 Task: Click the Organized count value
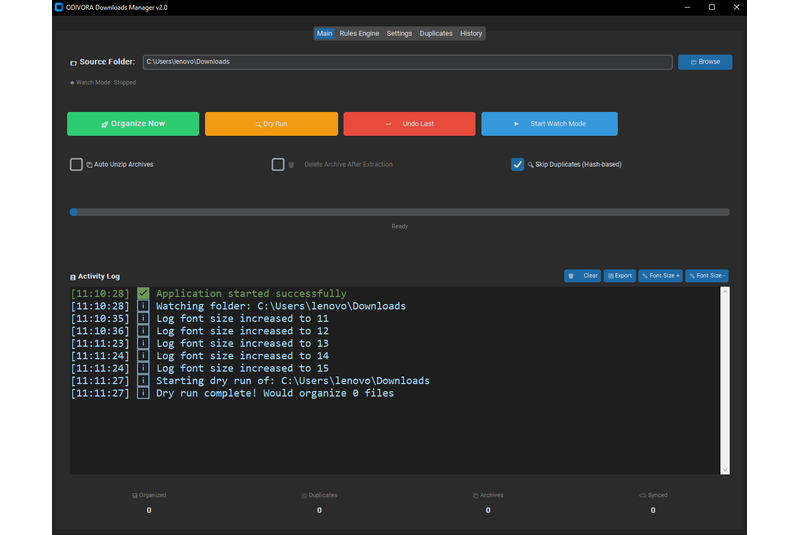[x=149, y=510]
